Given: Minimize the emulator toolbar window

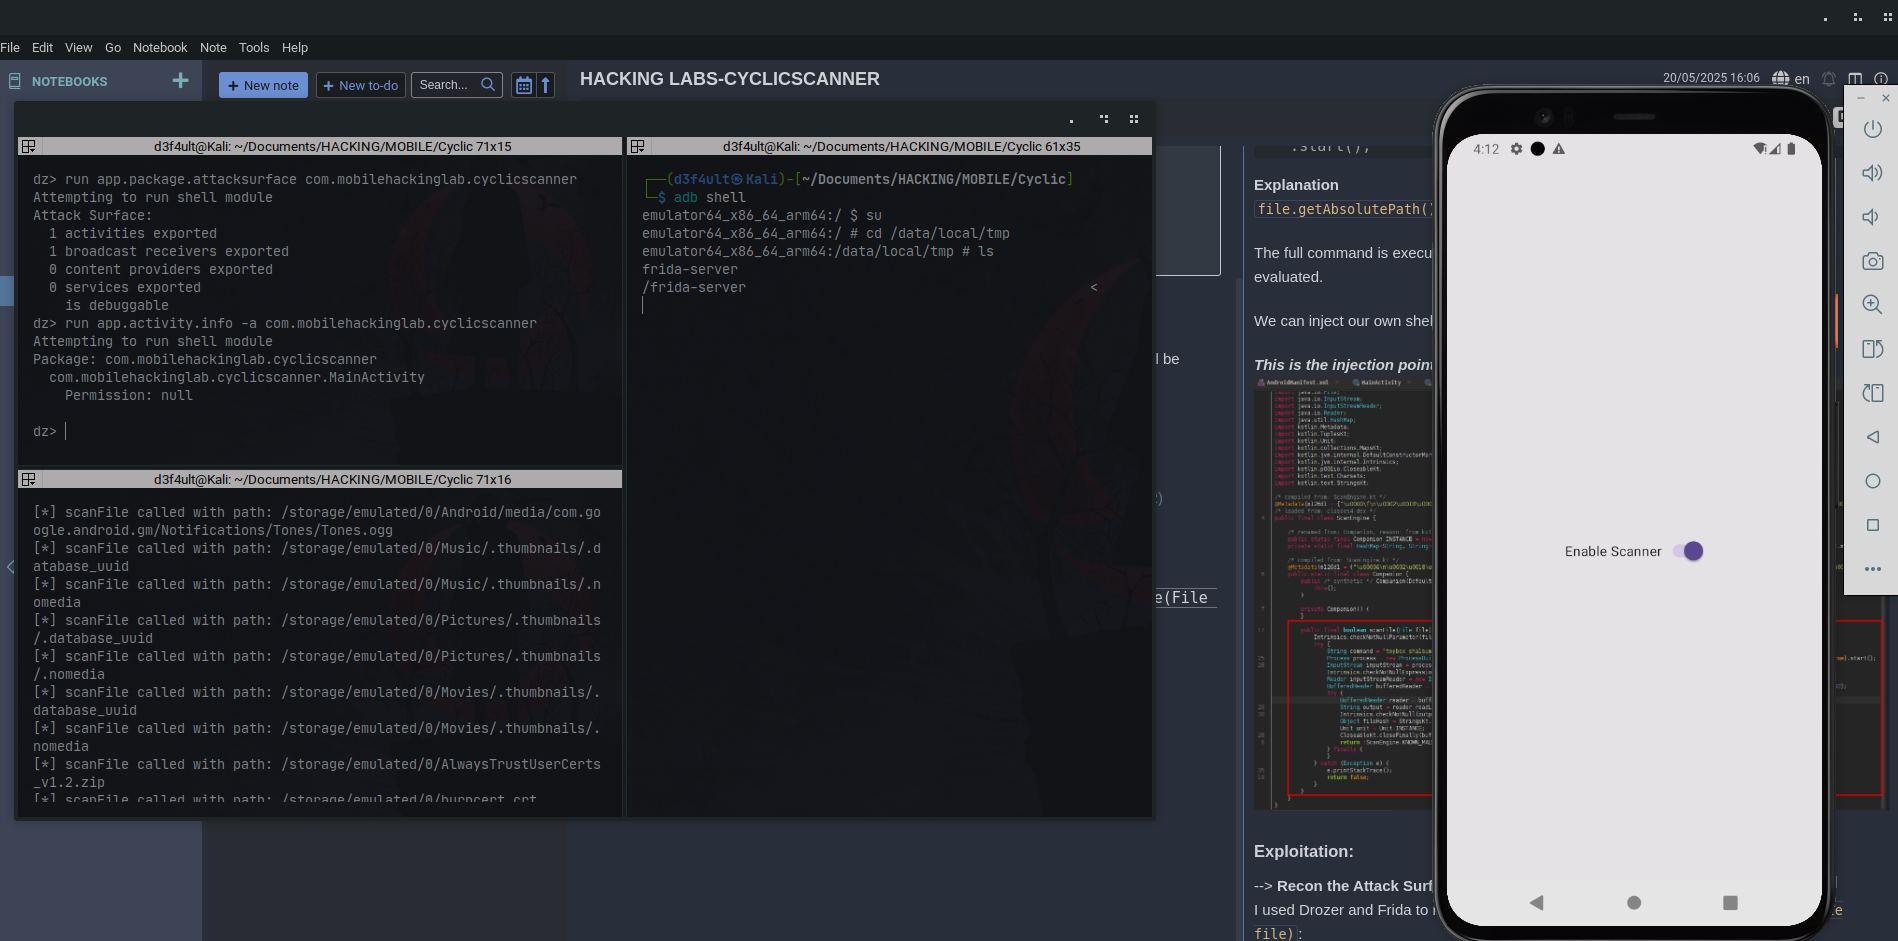Looking at the screenshot, I should pyautogui.click(x=1861, y=98).
